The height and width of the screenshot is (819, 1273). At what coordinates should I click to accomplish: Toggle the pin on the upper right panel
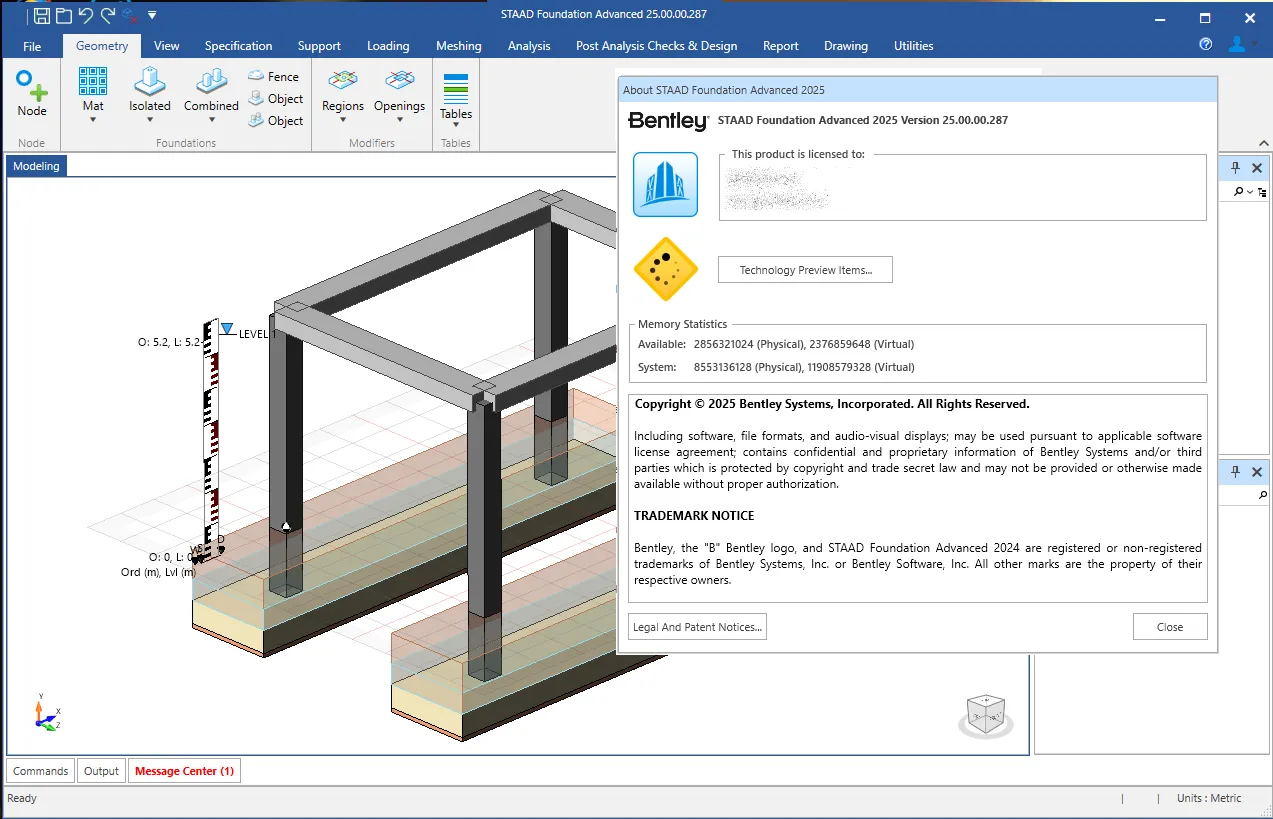click(1235, 168)
